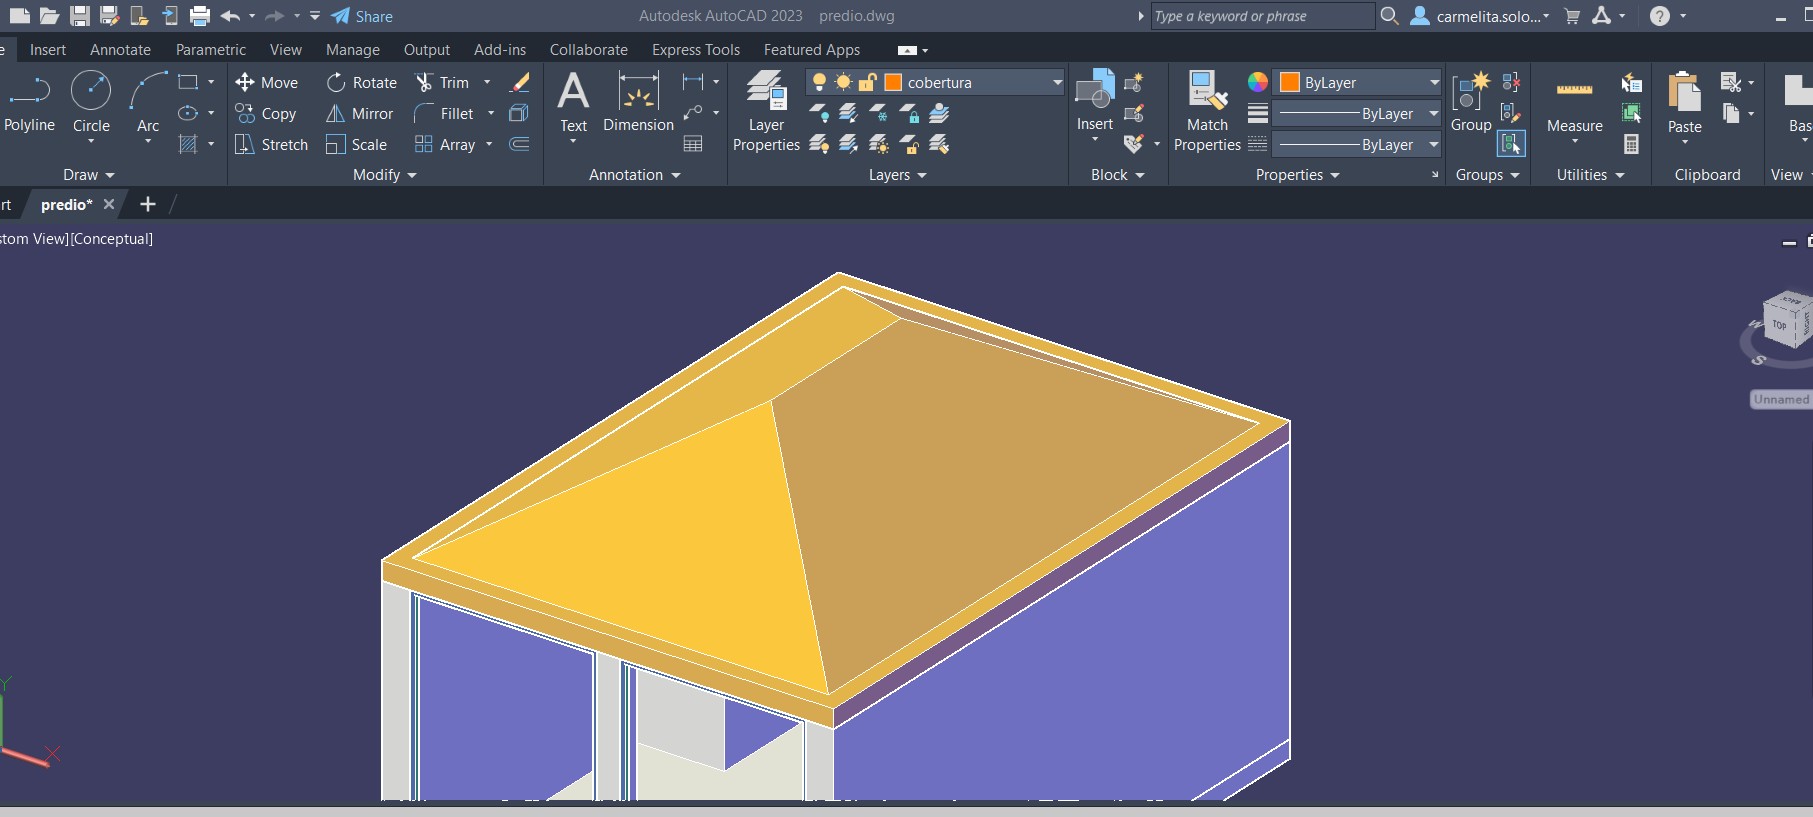Viewport: 1813px width, 817px height.
Task: Toggle Group Selection on/off
Action: (1511, 144)
